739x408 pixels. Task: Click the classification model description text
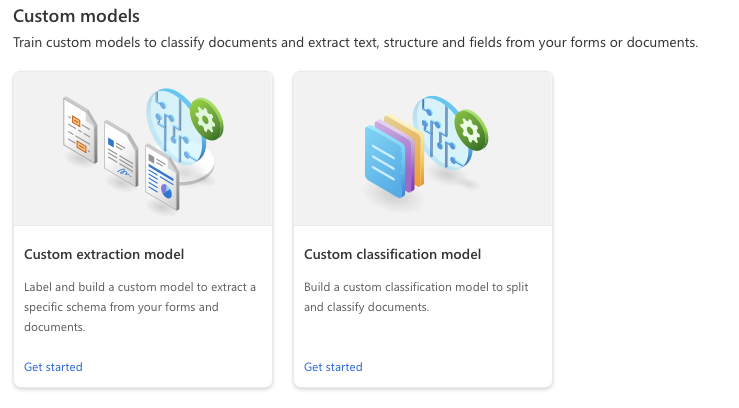coord(416,297)
